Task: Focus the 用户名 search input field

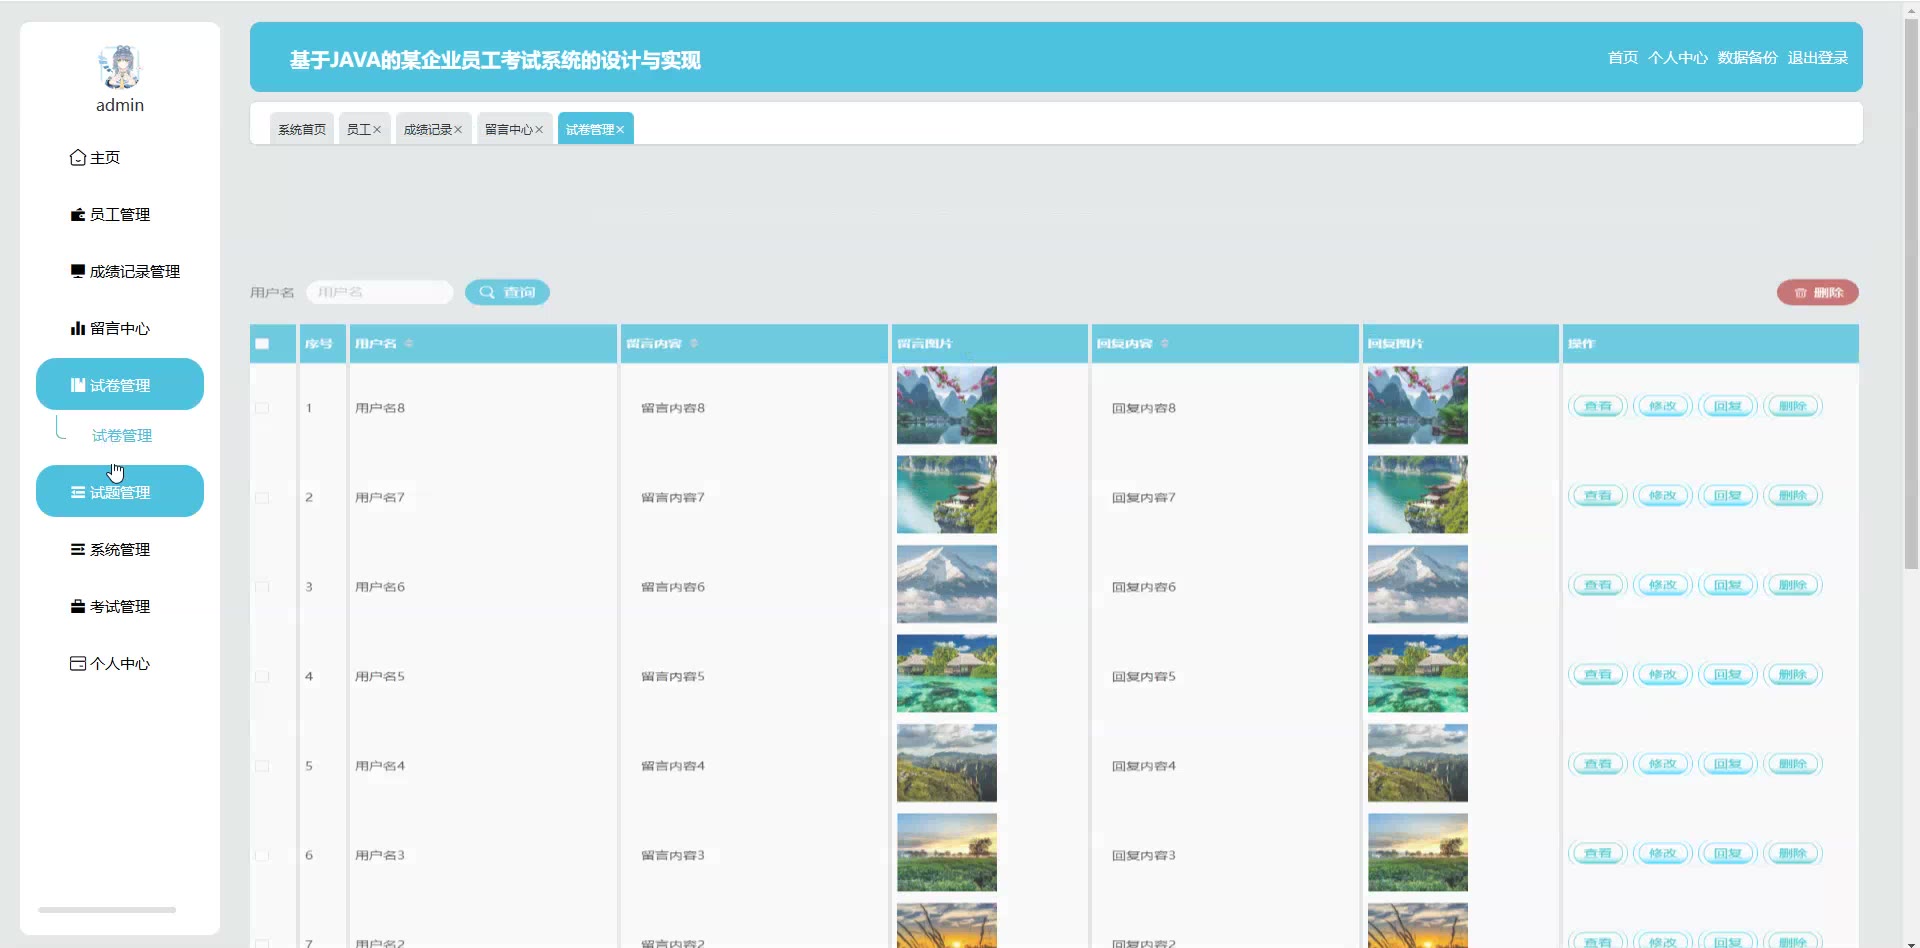Action: [x=380, y=292]
